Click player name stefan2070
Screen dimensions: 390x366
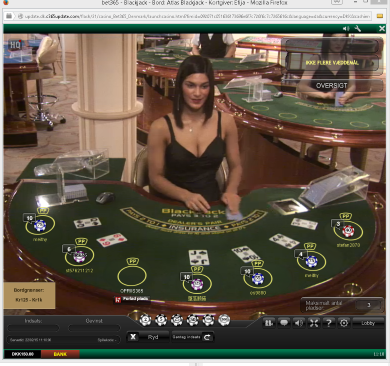(x=348, y=245)
